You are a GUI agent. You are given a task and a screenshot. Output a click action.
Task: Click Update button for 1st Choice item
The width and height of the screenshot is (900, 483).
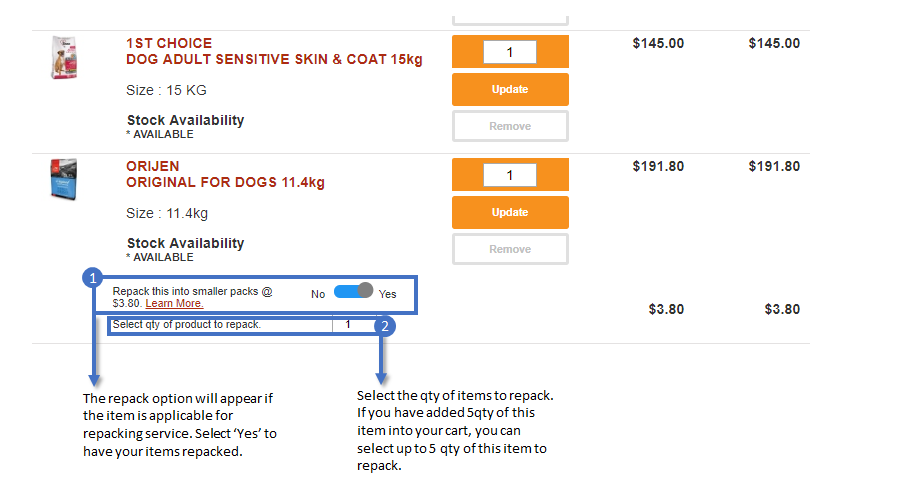click(510, 89)
